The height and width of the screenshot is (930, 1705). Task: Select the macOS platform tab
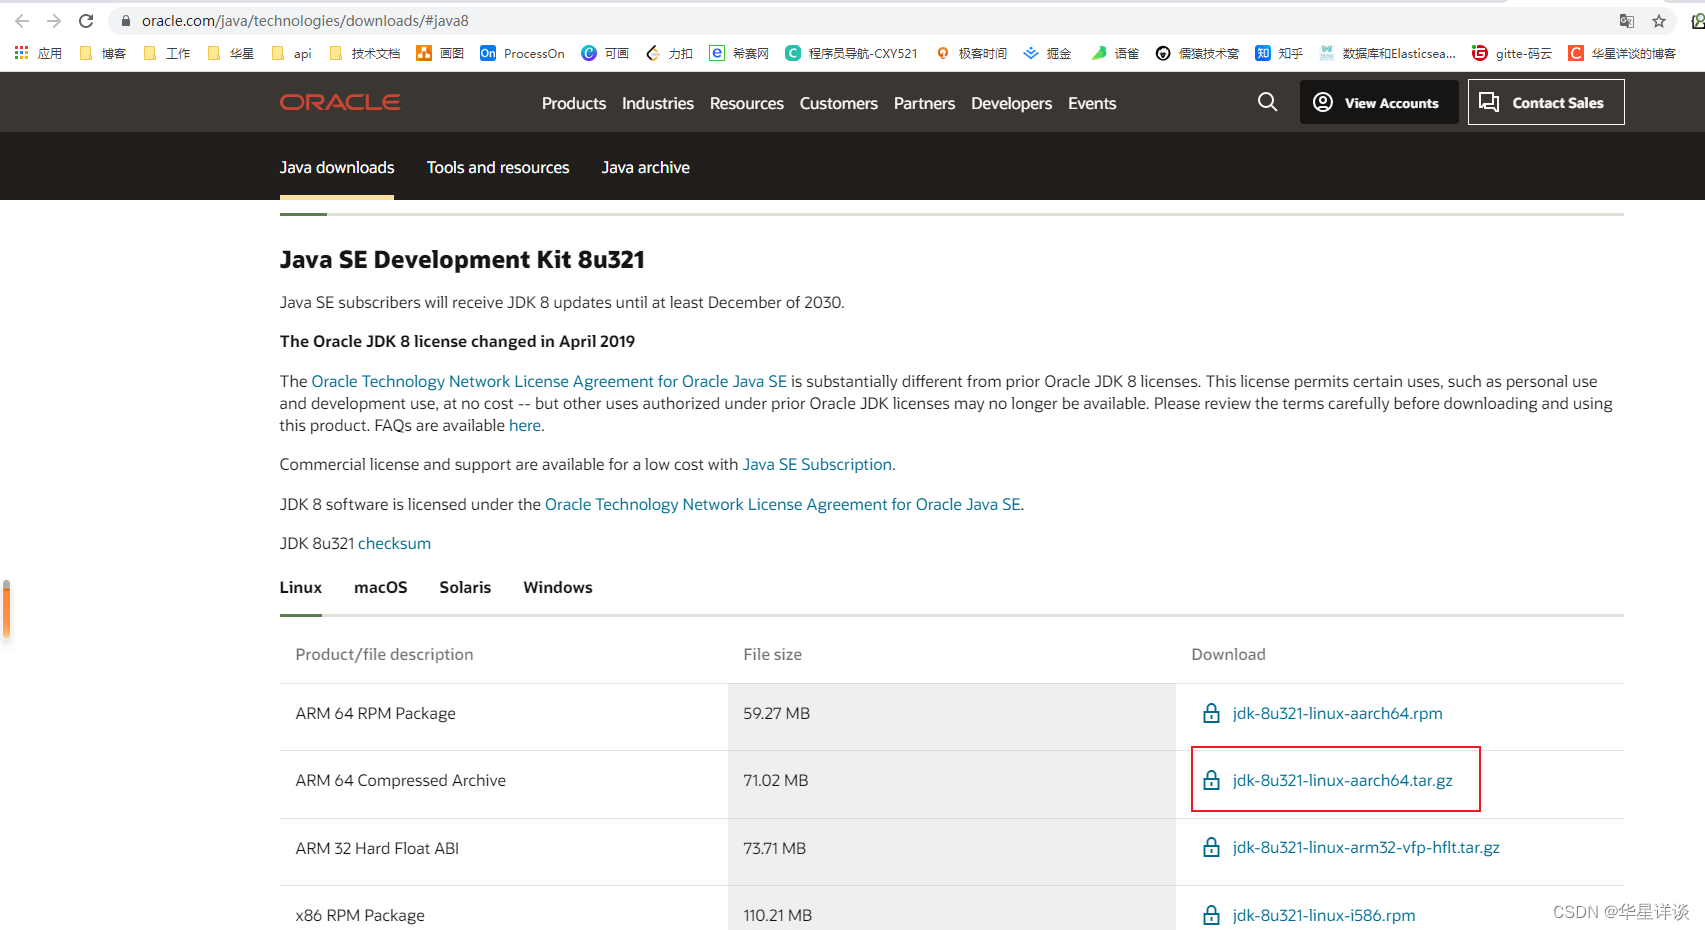[381, 587]
